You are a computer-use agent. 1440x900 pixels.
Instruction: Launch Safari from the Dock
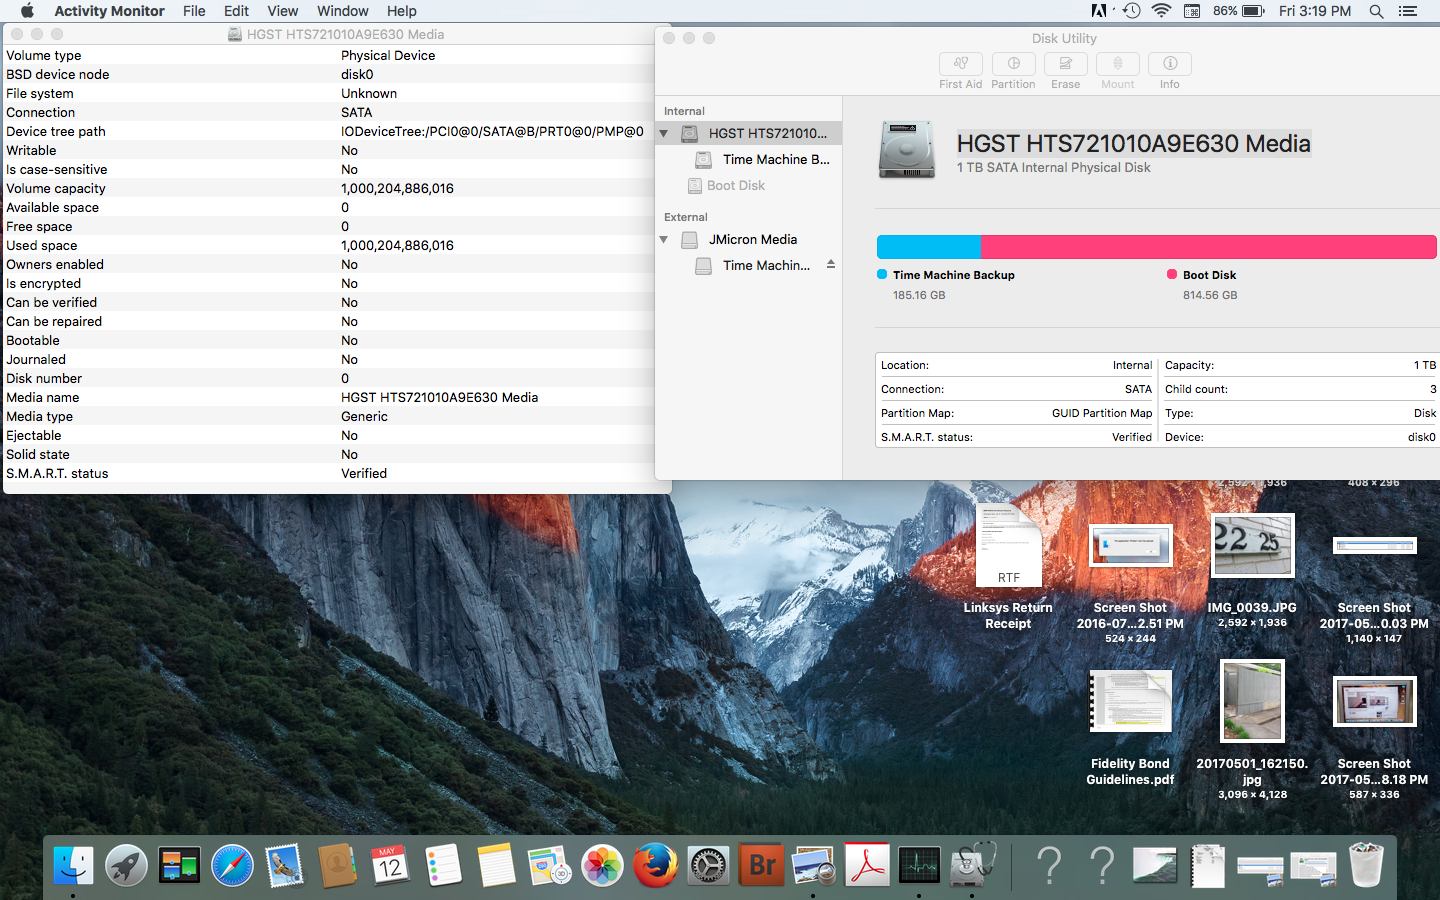click(232, 865)
